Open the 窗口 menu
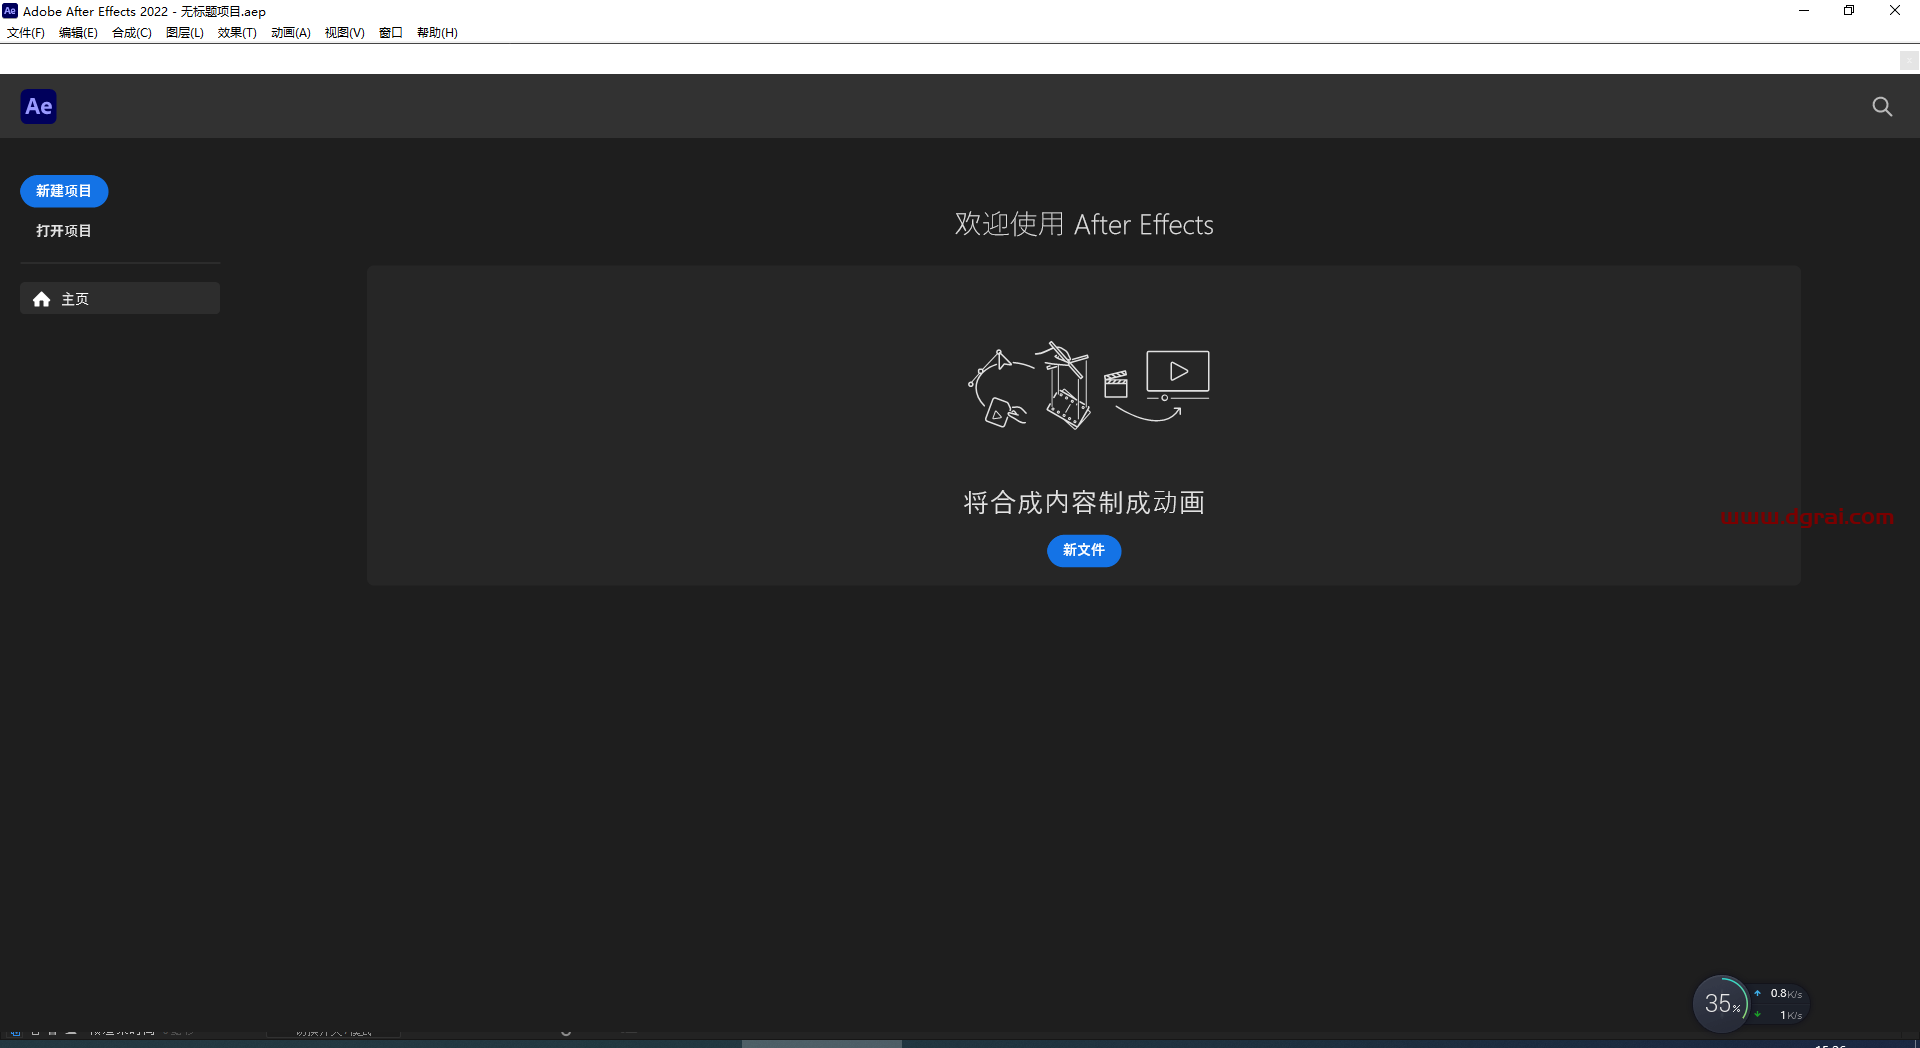1920x1048 pixels. tap(390, 32)
